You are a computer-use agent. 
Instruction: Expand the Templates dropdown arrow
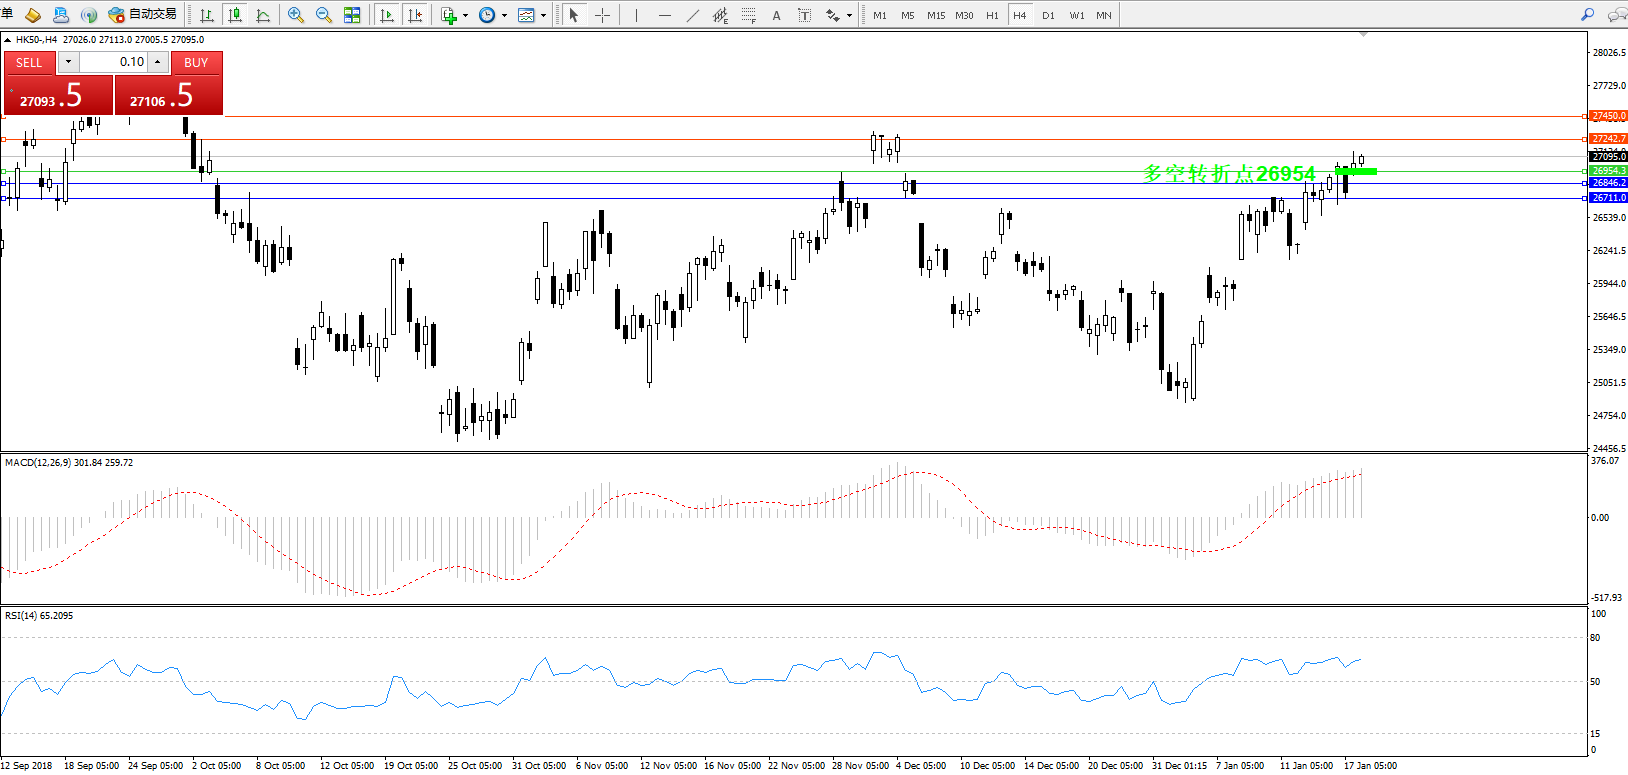click(x=543, y=15)
